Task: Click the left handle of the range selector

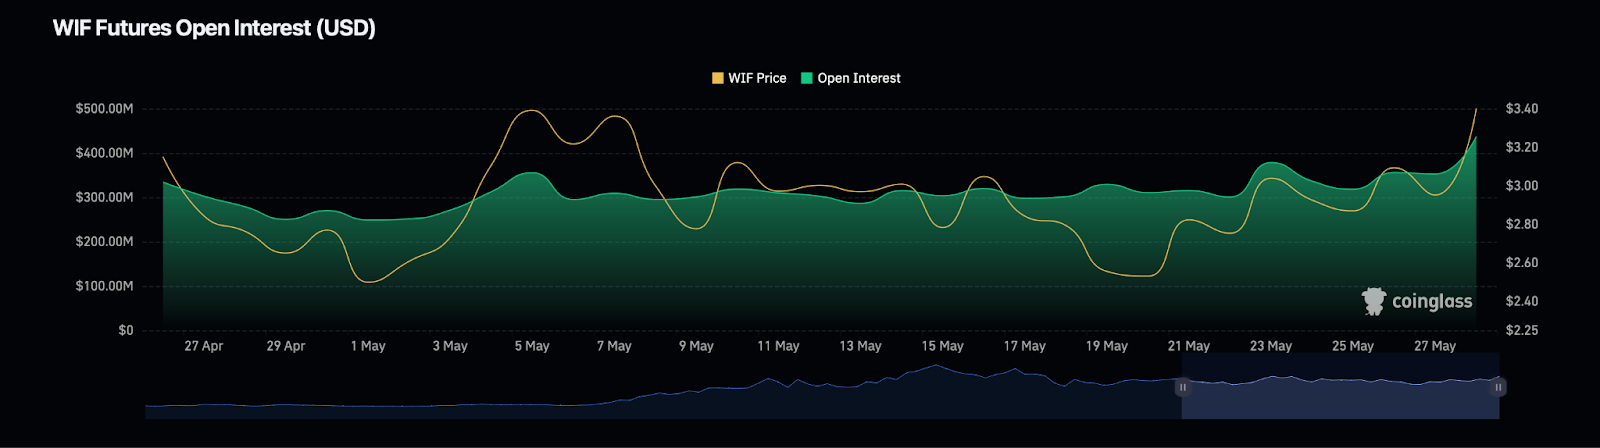Action: [1182, 387]
